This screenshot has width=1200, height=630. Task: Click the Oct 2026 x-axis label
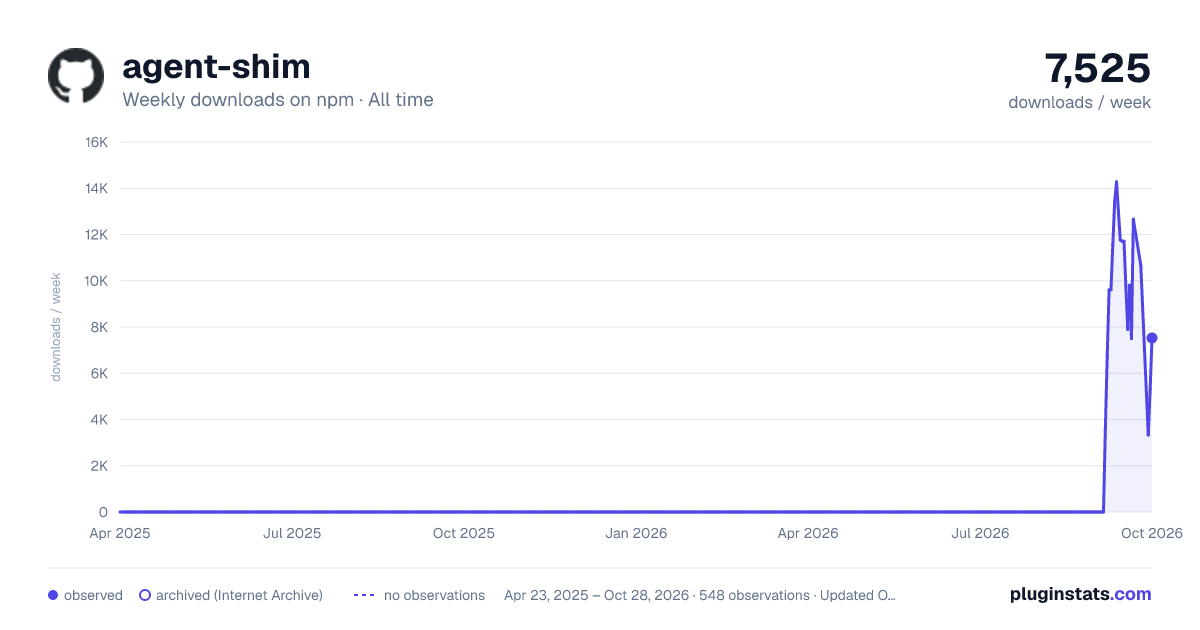(1152, 533)
